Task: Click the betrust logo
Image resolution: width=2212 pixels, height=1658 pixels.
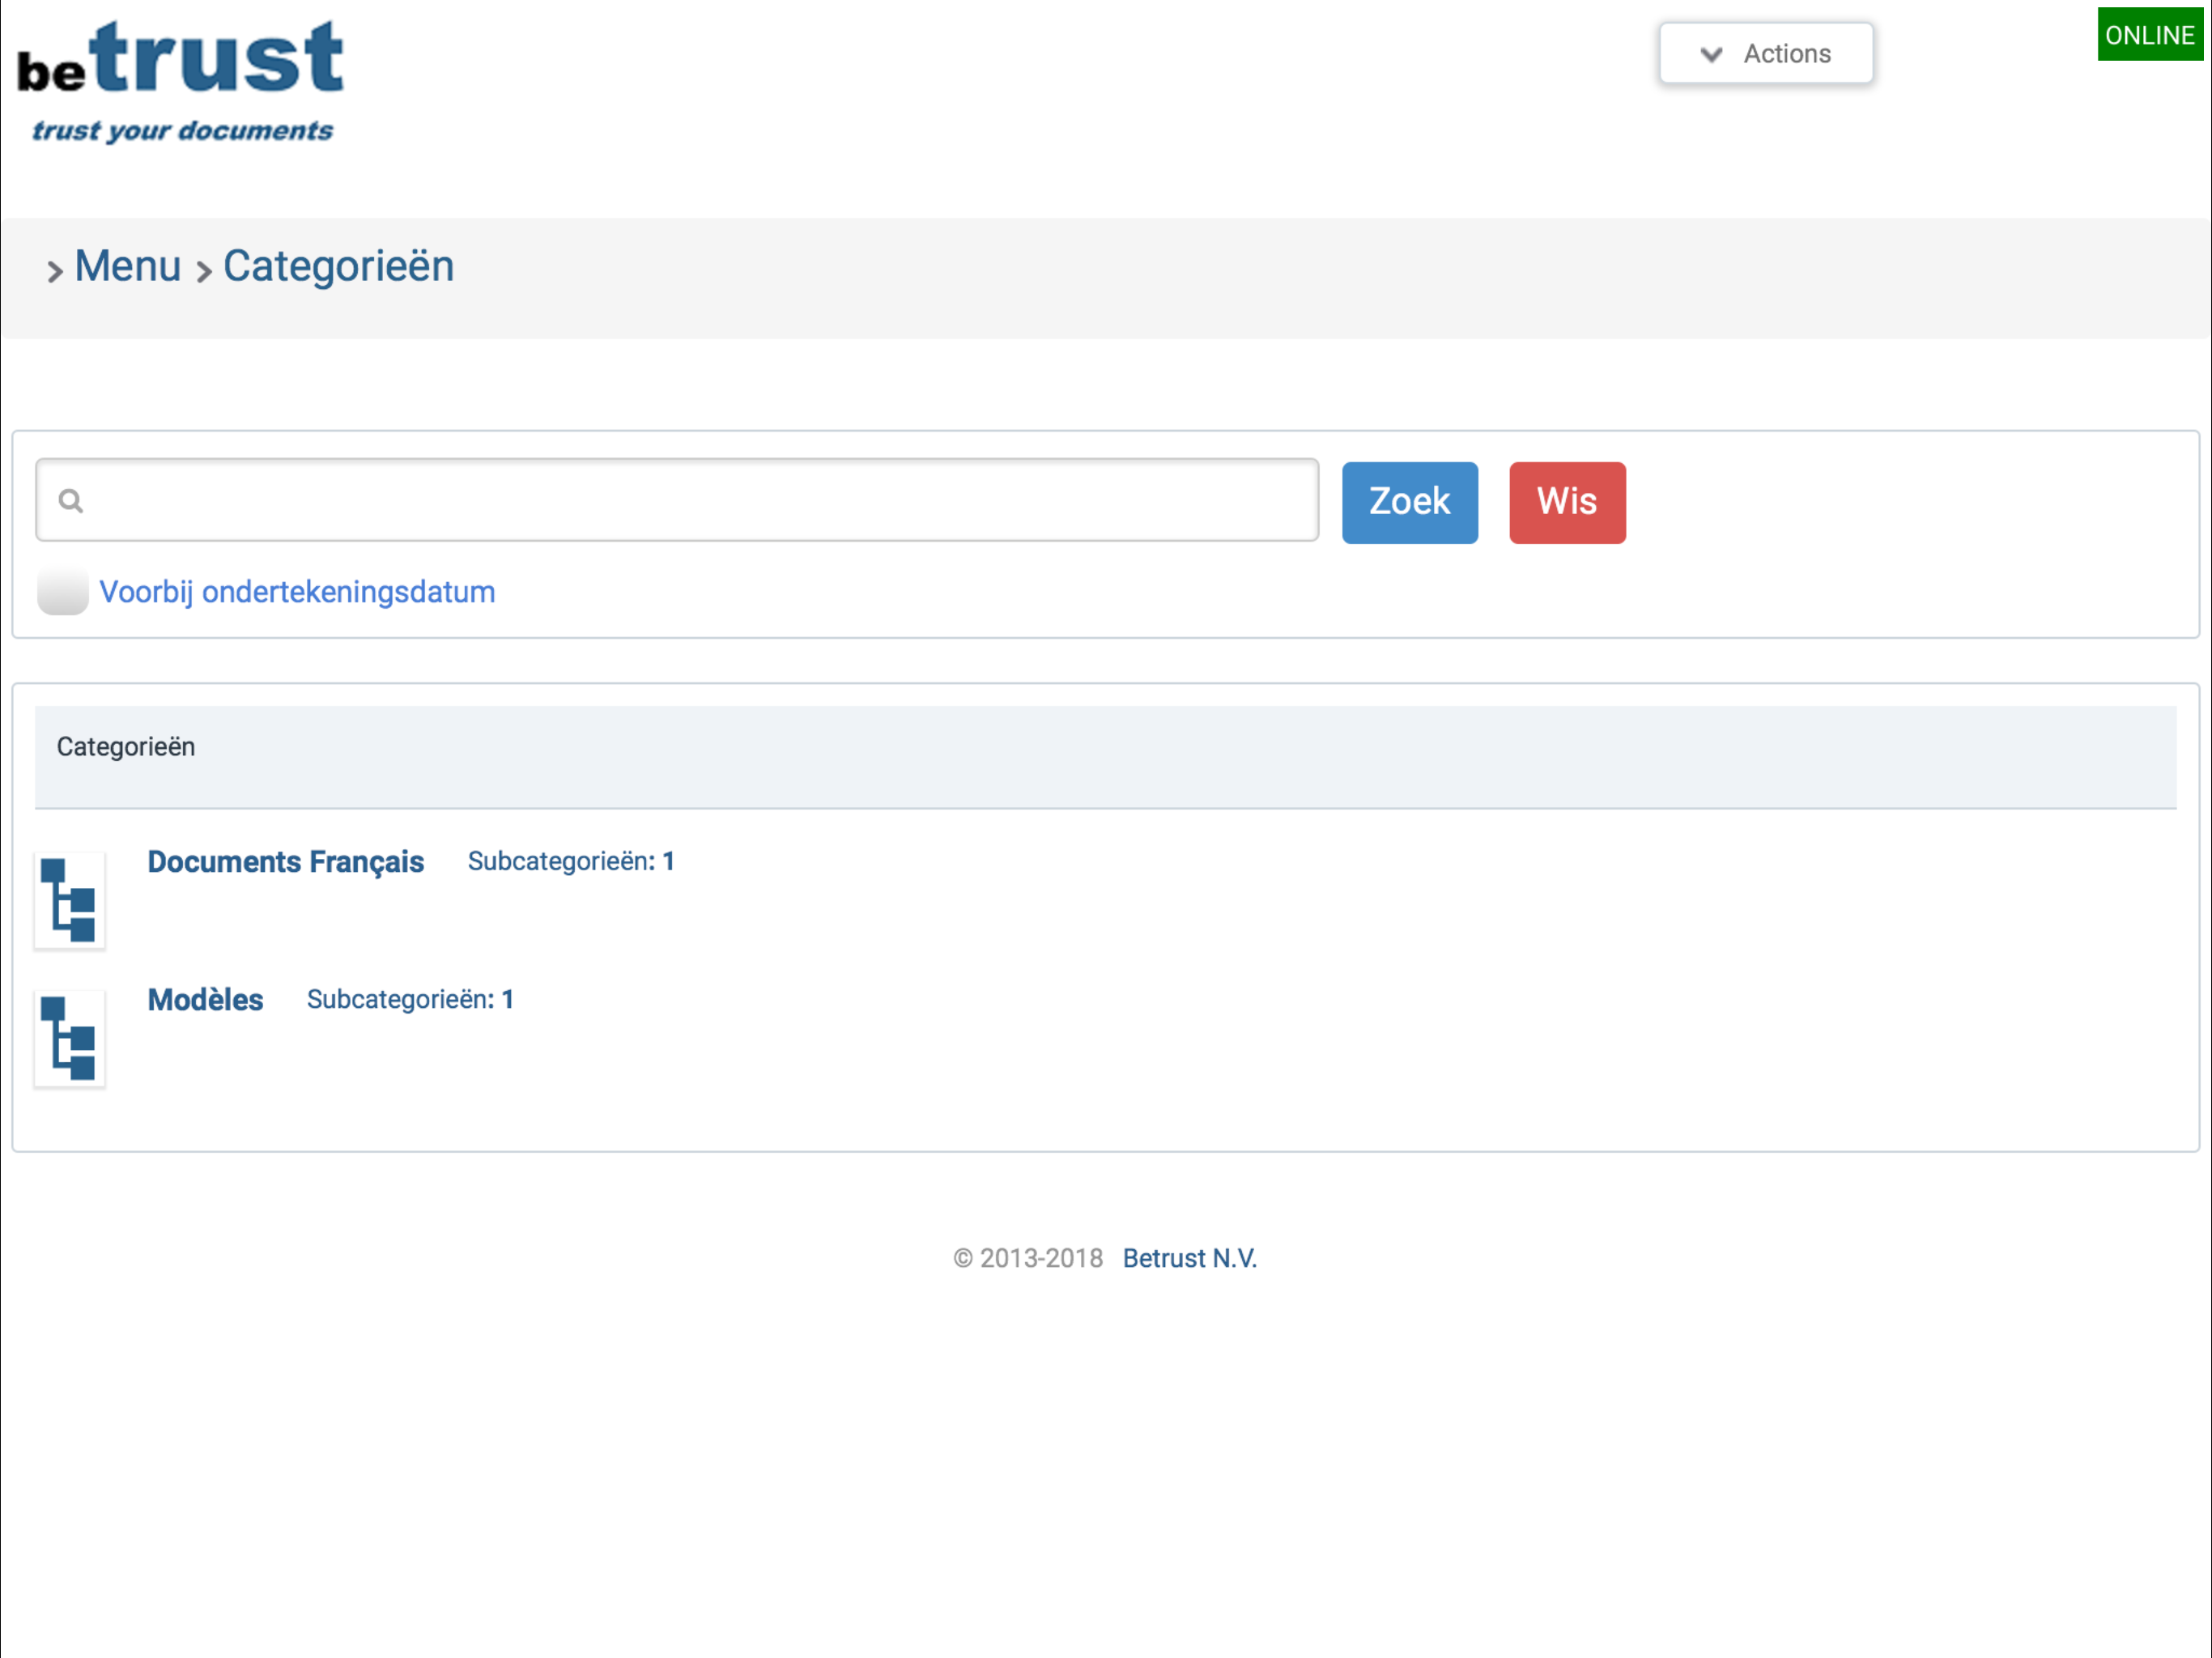Action: pos(181,80)
